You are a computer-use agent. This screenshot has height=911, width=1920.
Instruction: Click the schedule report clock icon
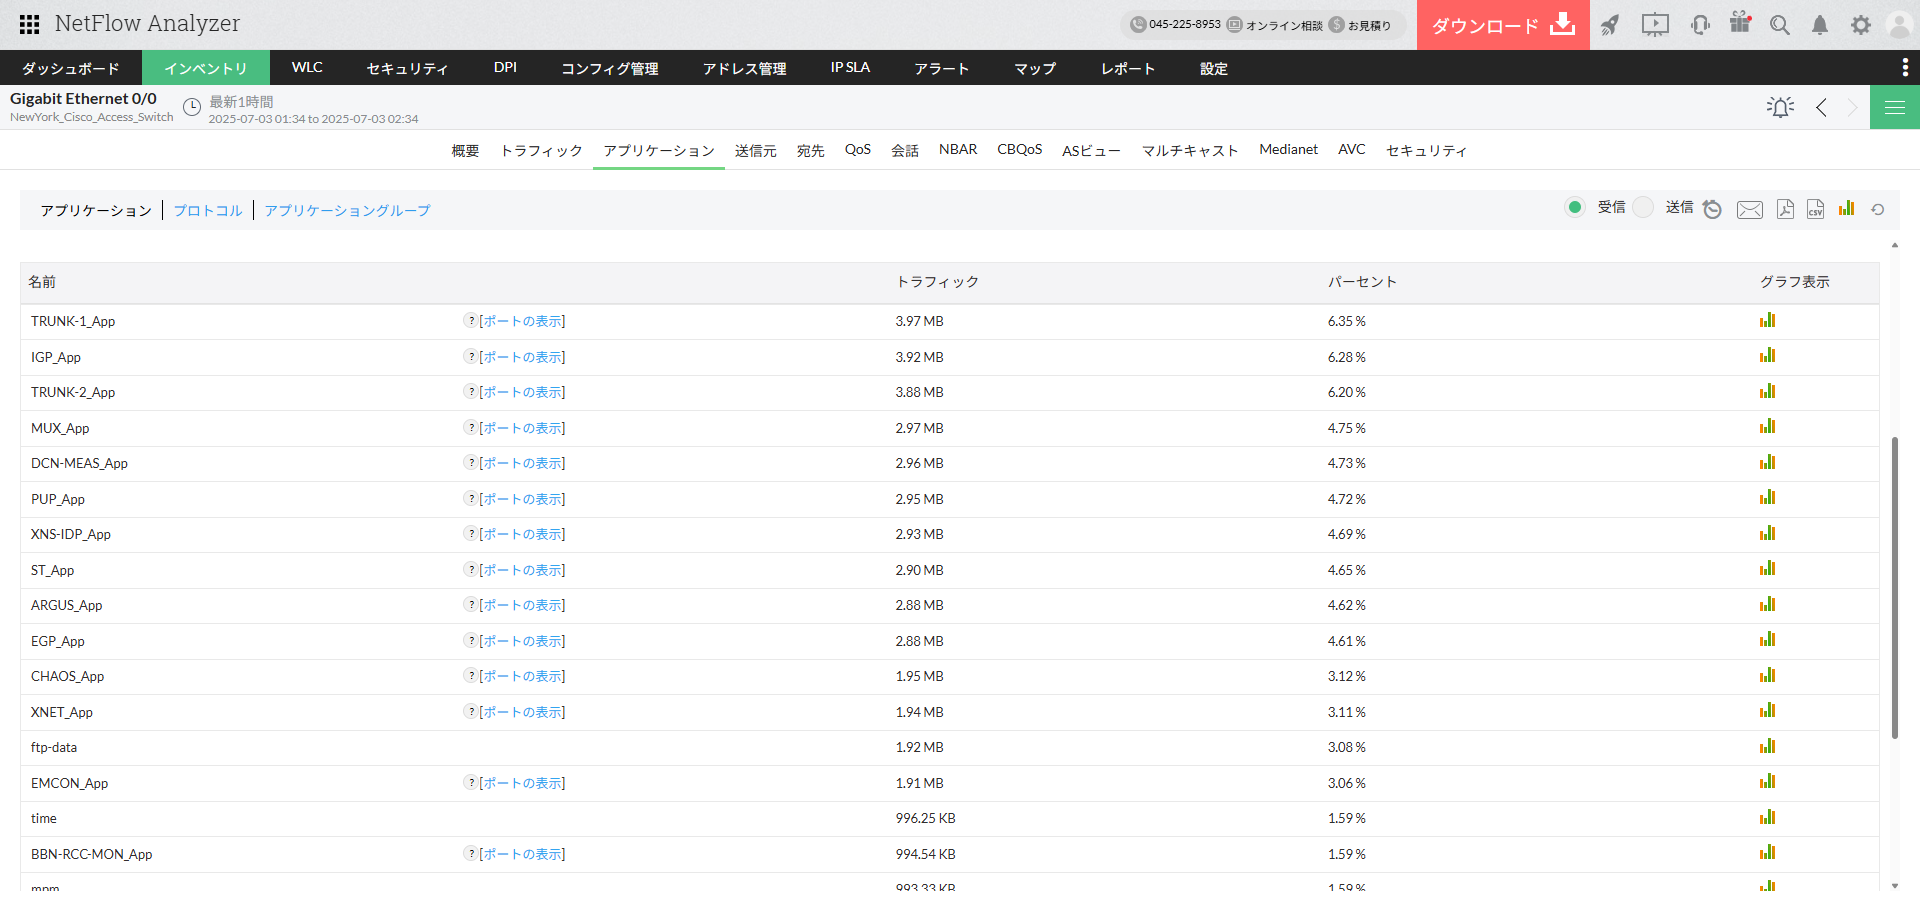click(x=1712, y=209)
